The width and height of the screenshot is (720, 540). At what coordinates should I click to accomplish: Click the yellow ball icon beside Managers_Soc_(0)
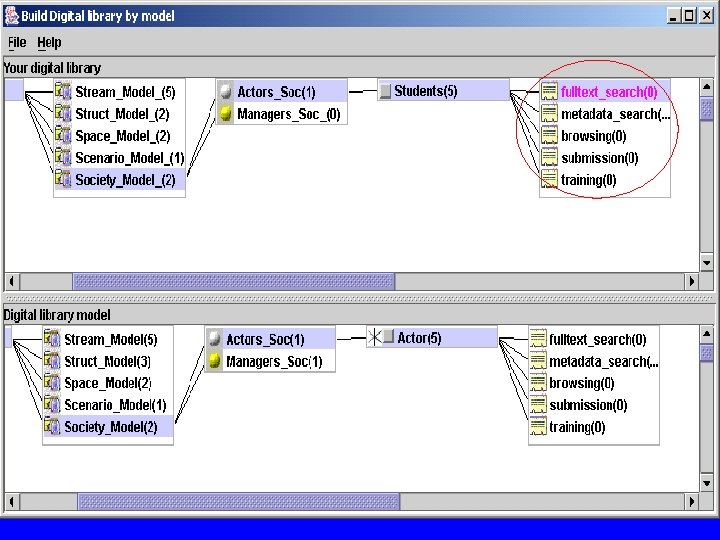[225, 113]
